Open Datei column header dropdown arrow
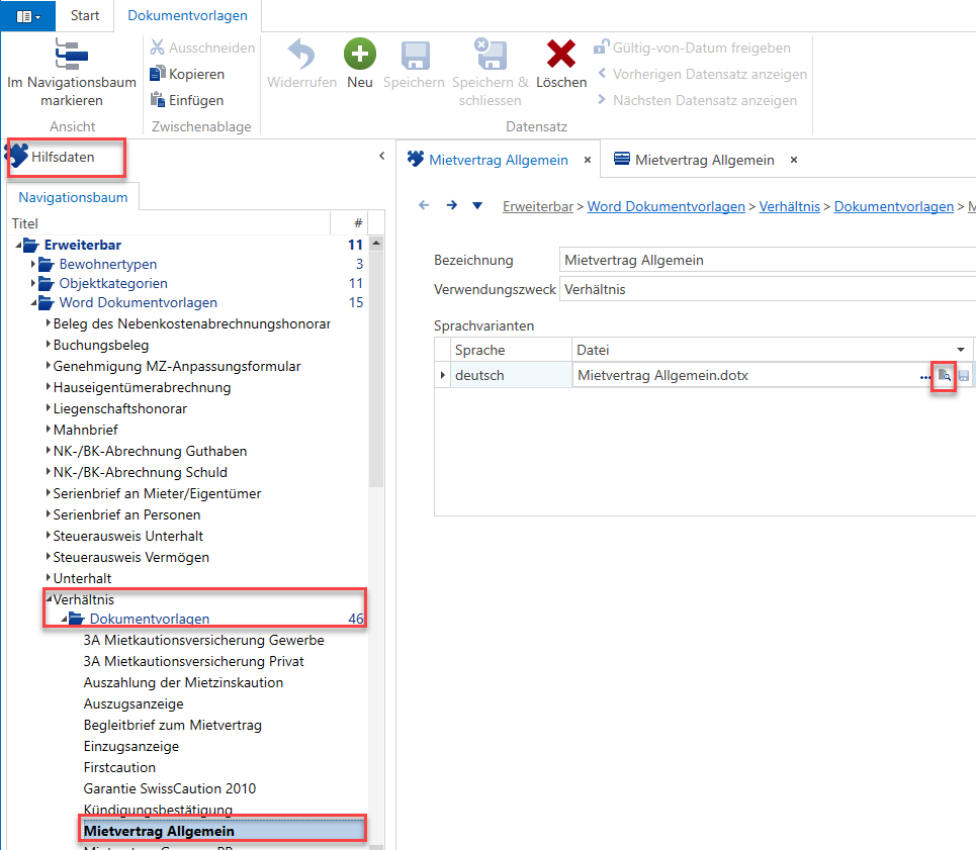 click(960, 350)
